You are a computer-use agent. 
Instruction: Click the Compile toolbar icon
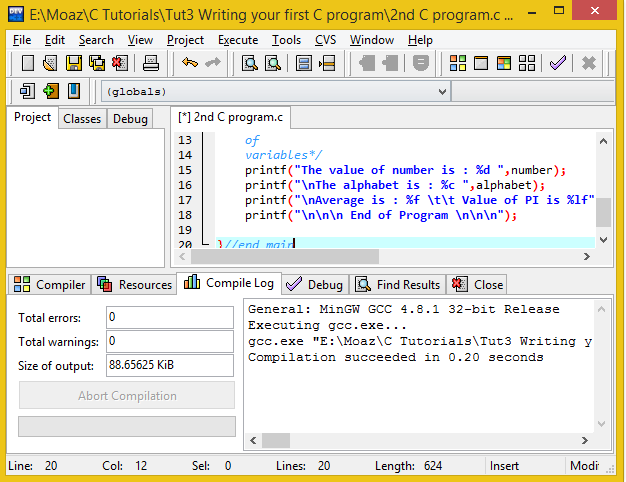coord(458,63)
